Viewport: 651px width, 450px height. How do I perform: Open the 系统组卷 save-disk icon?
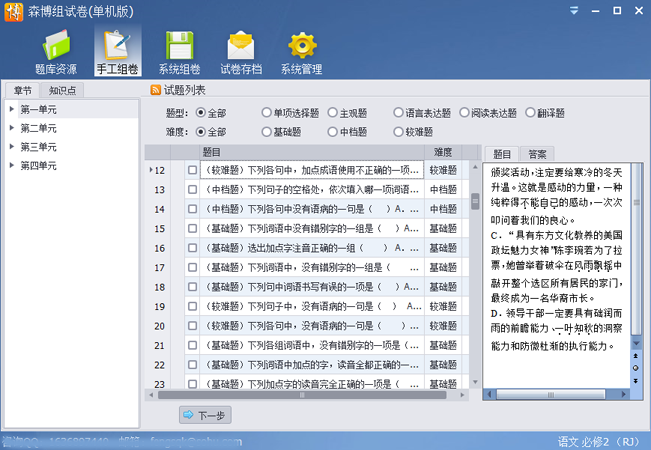tap(179, 47)
